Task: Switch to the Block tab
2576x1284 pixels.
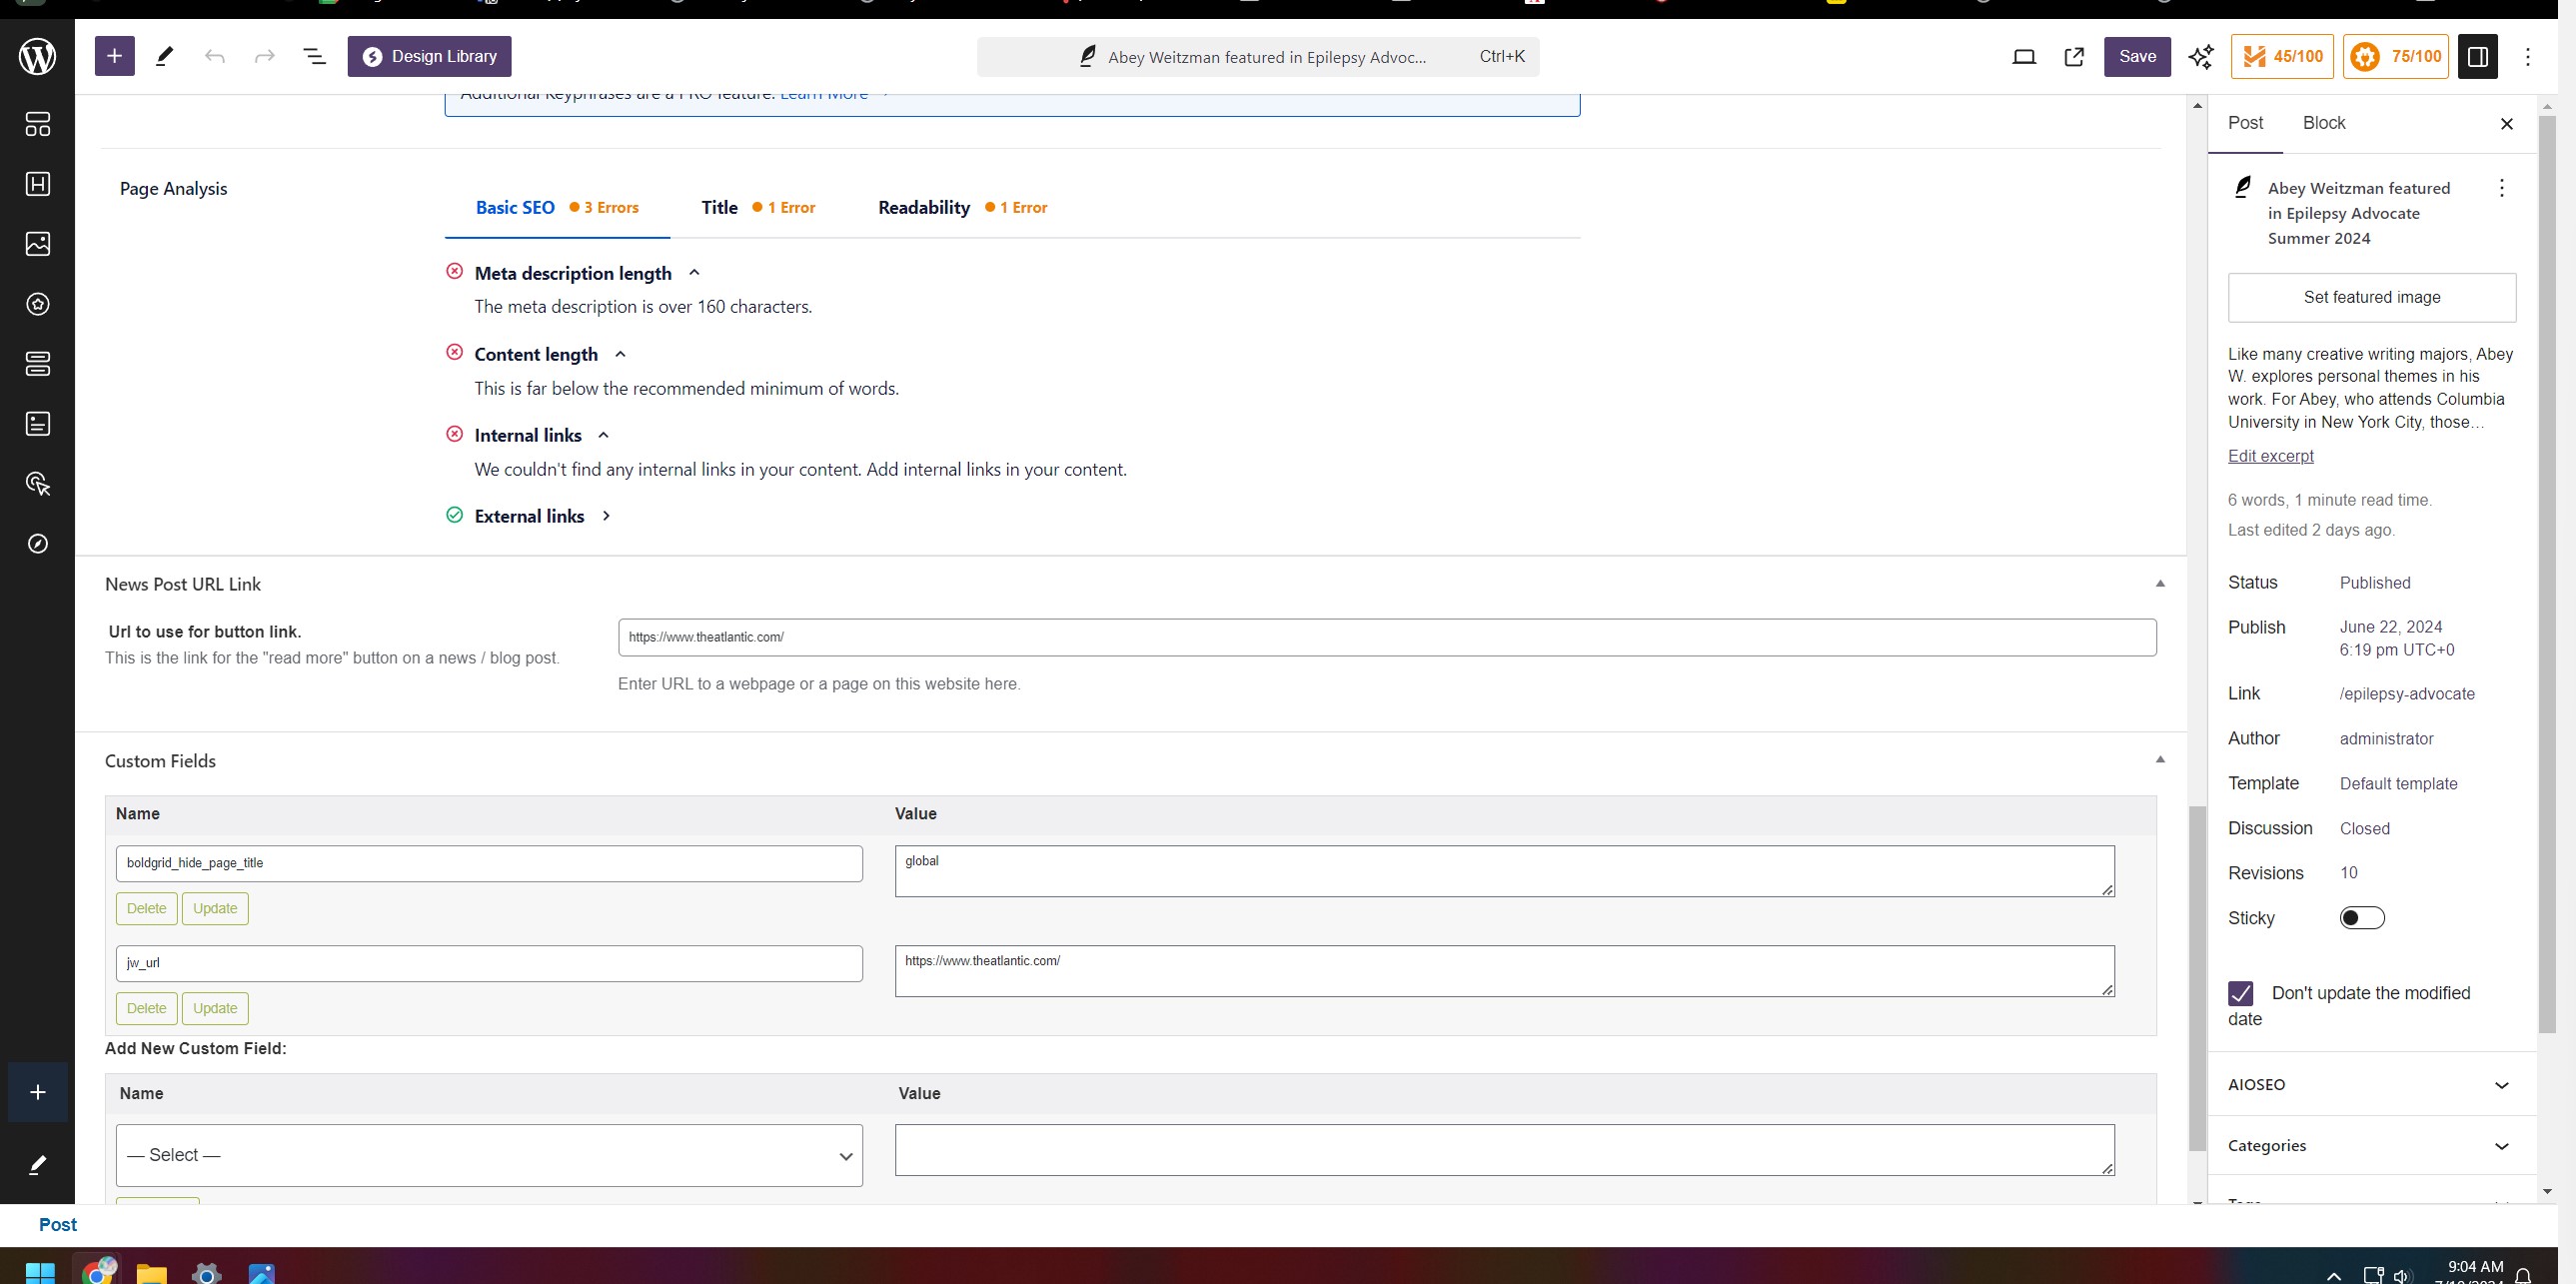Action: tap(2323, 123)
